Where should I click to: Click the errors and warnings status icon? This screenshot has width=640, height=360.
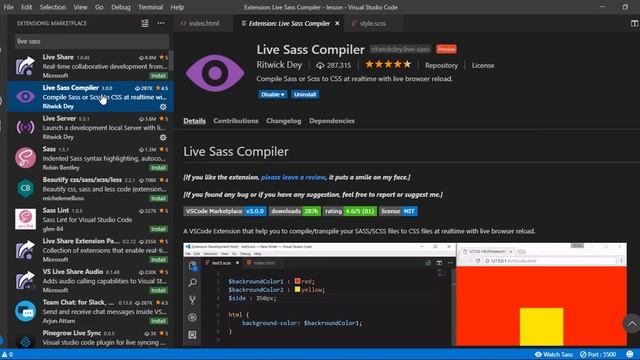pos(7,354)
